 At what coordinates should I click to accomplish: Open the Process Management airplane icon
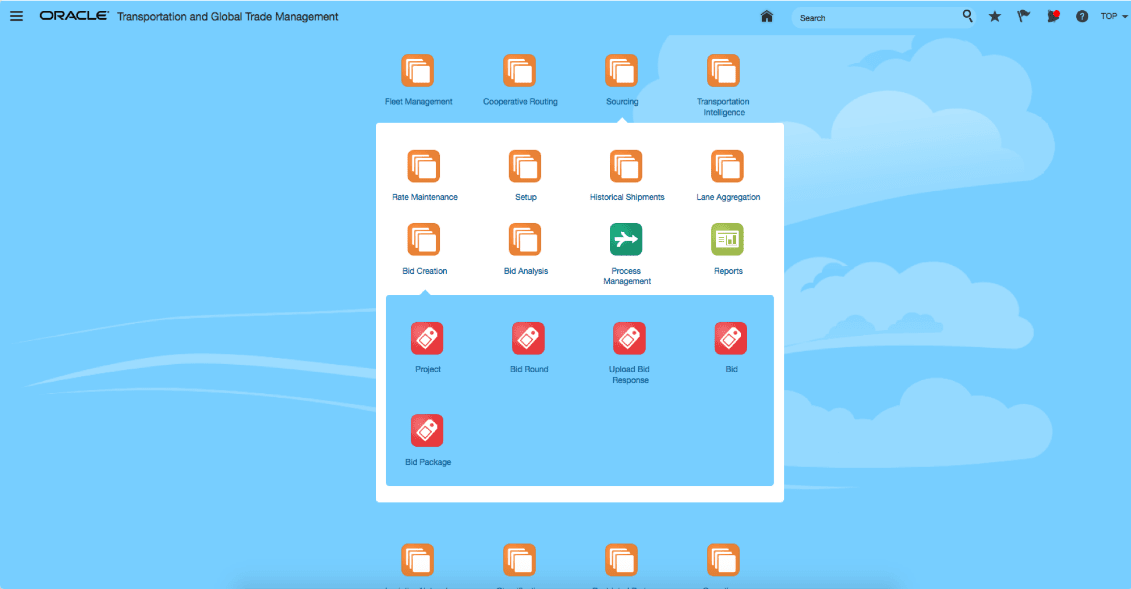click(626, 239)
